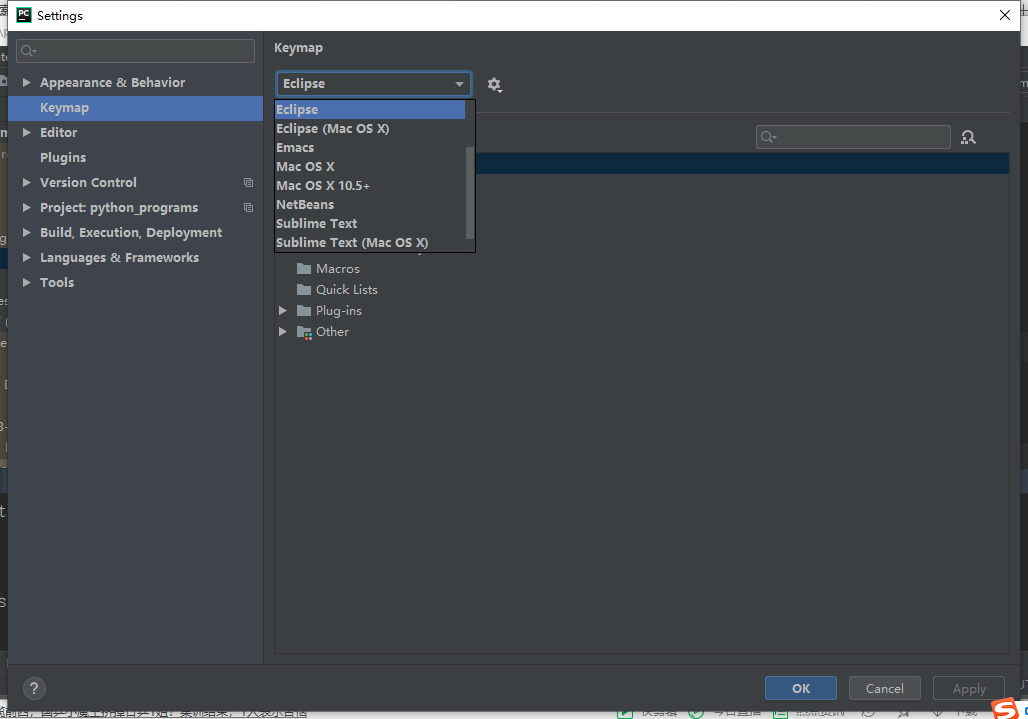
Task: Expand the Project: python_programs section
Action: (27, 207)
